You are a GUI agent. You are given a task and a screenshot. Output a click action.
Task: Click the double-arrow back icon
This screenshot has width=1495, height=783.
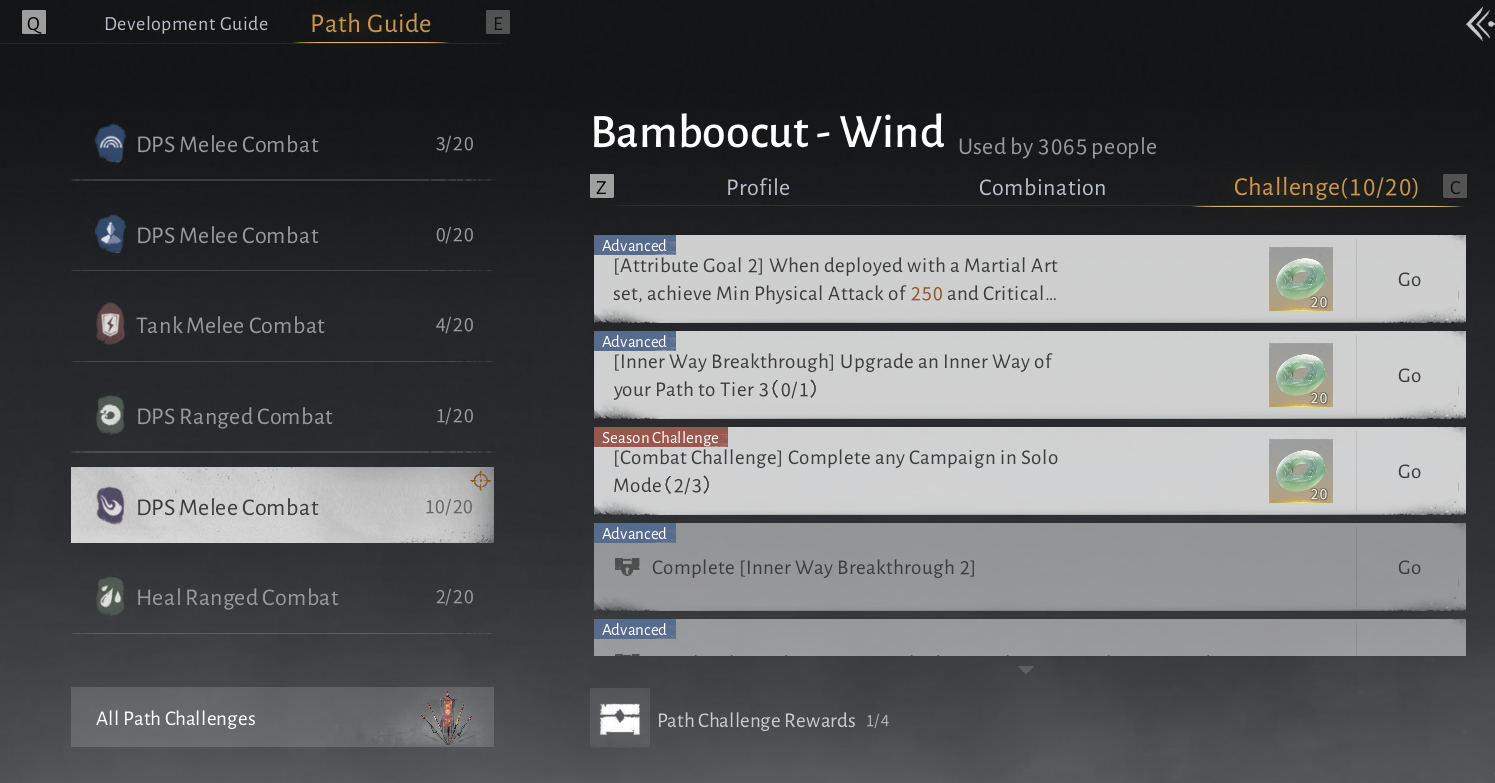[x=1479, y=24]
